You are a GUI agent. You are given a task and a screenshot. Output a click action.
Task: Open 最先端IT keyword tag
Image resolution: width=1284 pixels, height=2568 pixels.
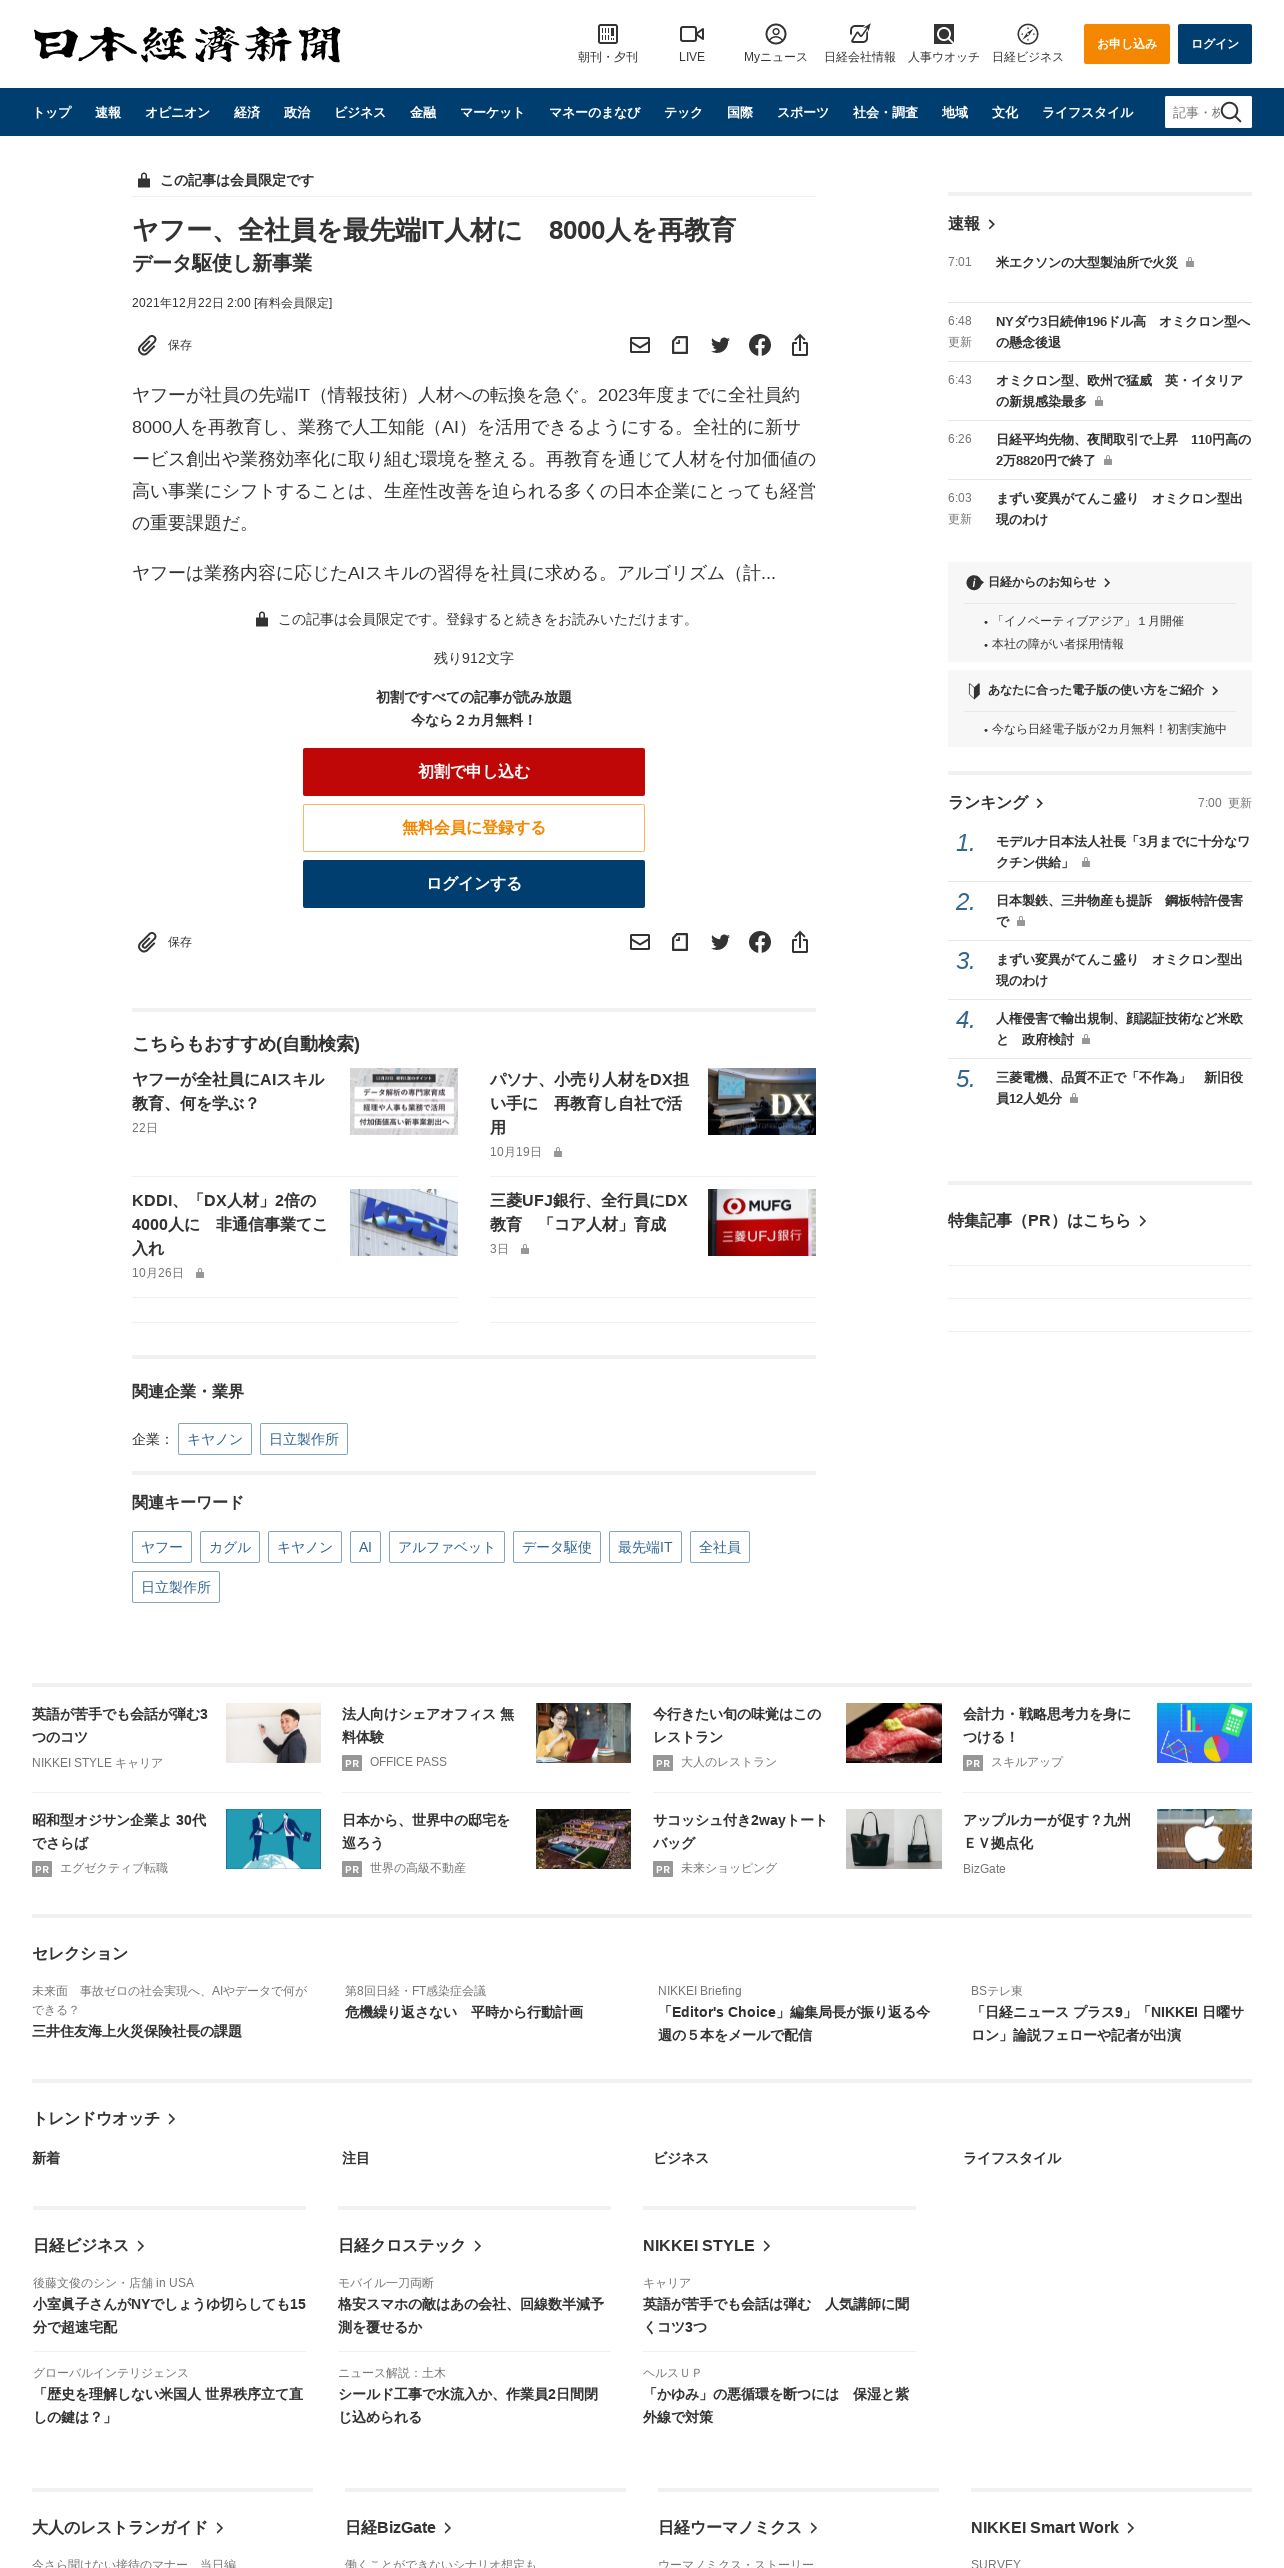[645, 1547]
